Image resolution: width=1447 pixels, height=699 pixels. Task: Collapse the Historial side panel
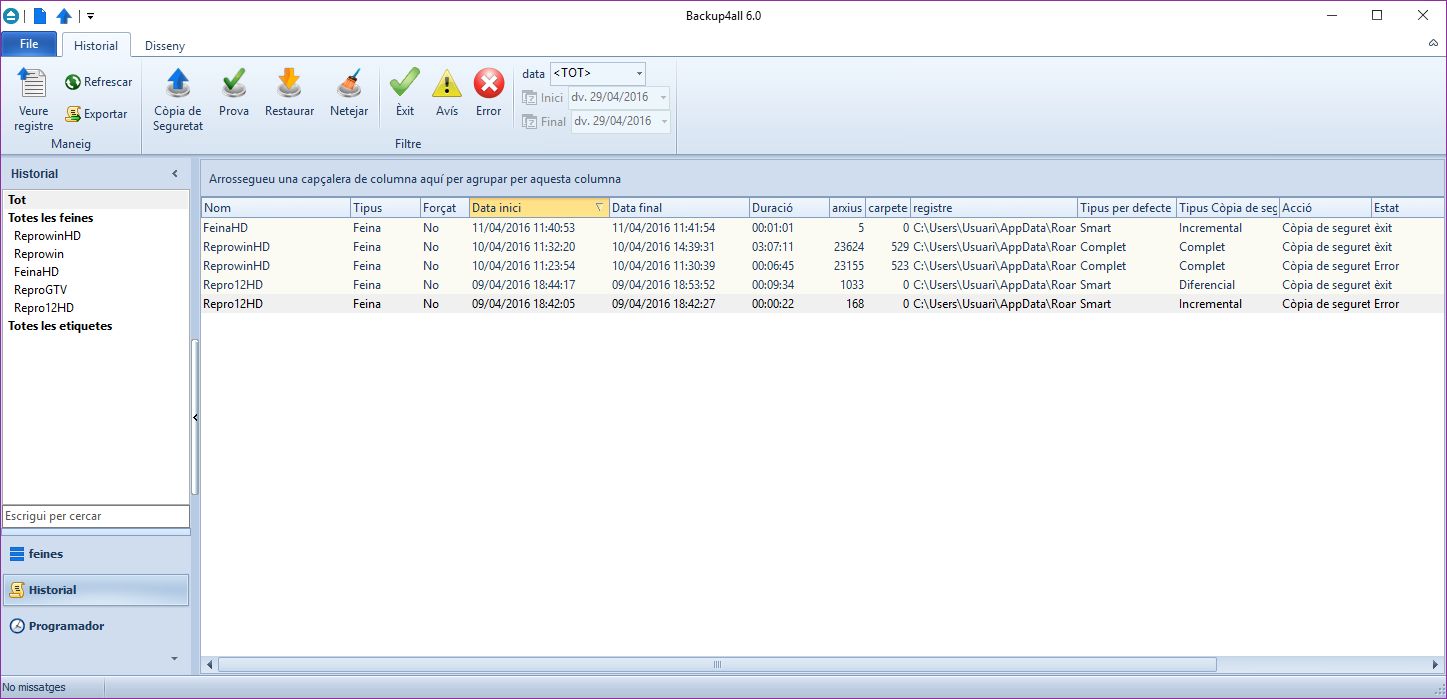coord(175,174)
